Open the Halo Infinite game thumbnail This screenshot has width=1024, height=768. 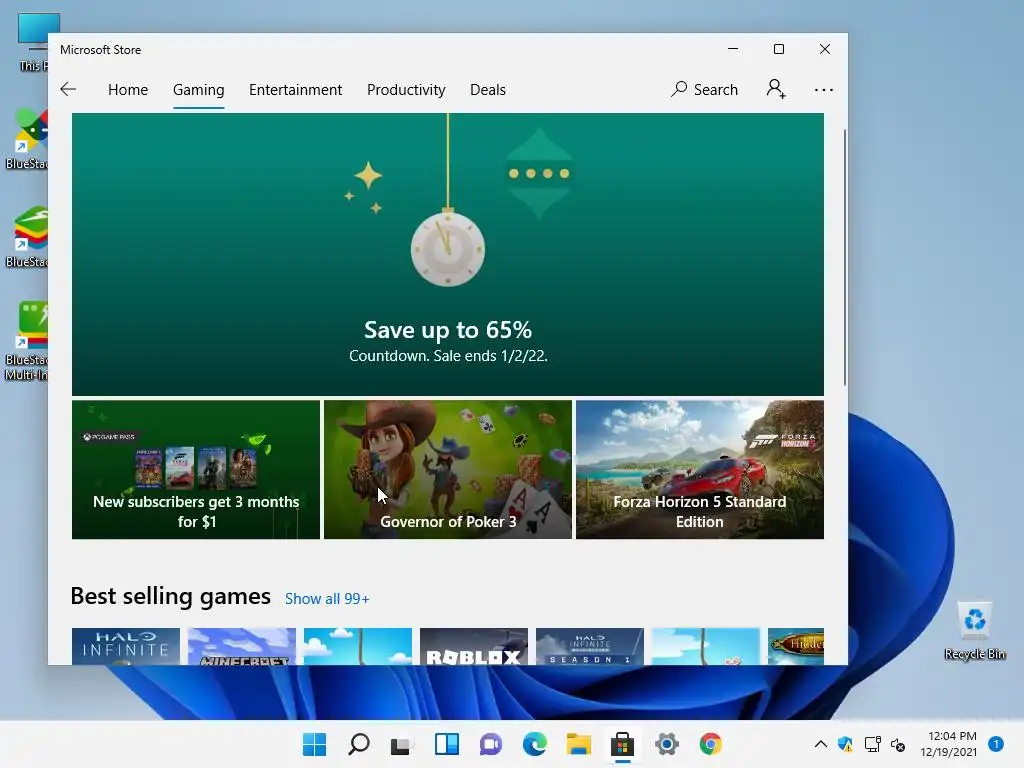[x=126, y=647]
